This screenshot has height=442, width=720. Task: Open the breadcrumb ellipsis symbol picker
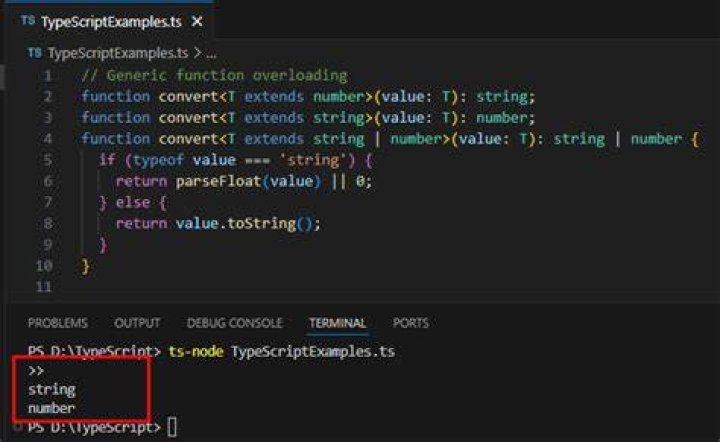[211, 54]
